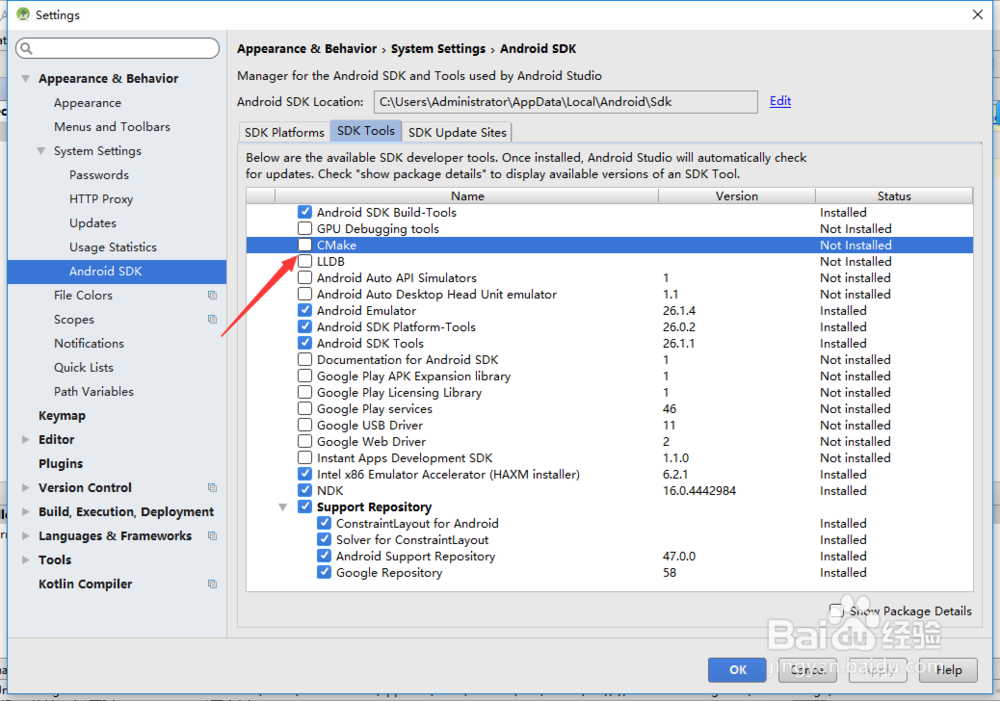Sort table by Name column header
The image size is (1000, 701).
click(x=467, y=196)
